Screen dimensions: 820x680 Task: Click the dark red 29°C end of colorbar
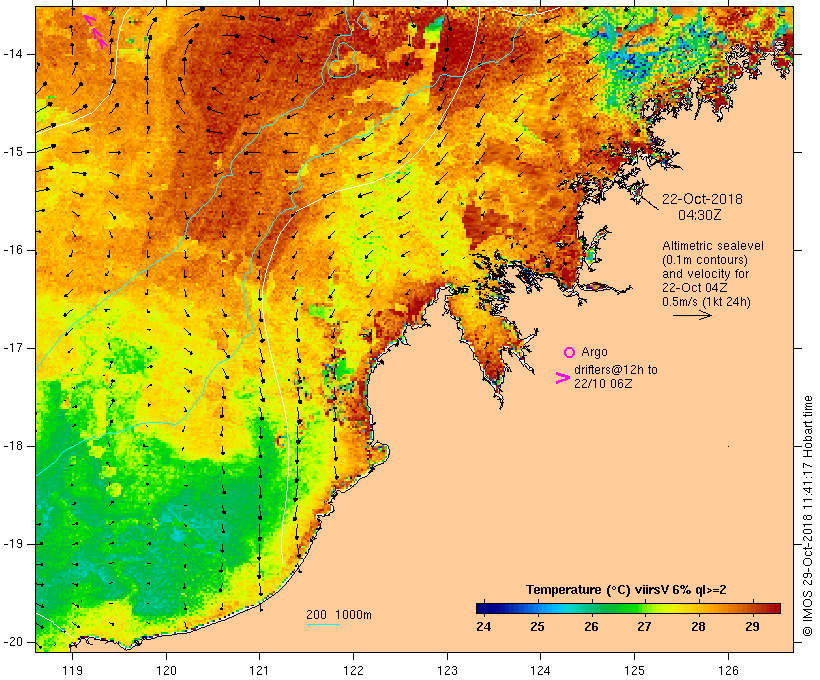(x=775, y=608)
